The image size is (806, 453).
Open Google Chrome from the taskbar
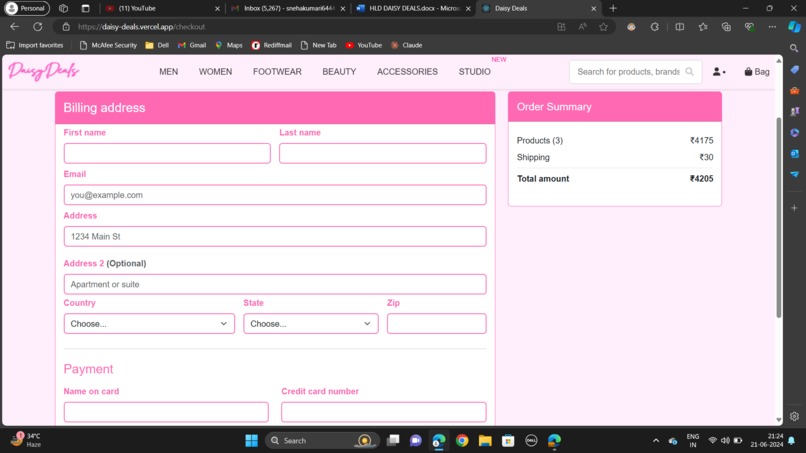click(x=462, y=441)
